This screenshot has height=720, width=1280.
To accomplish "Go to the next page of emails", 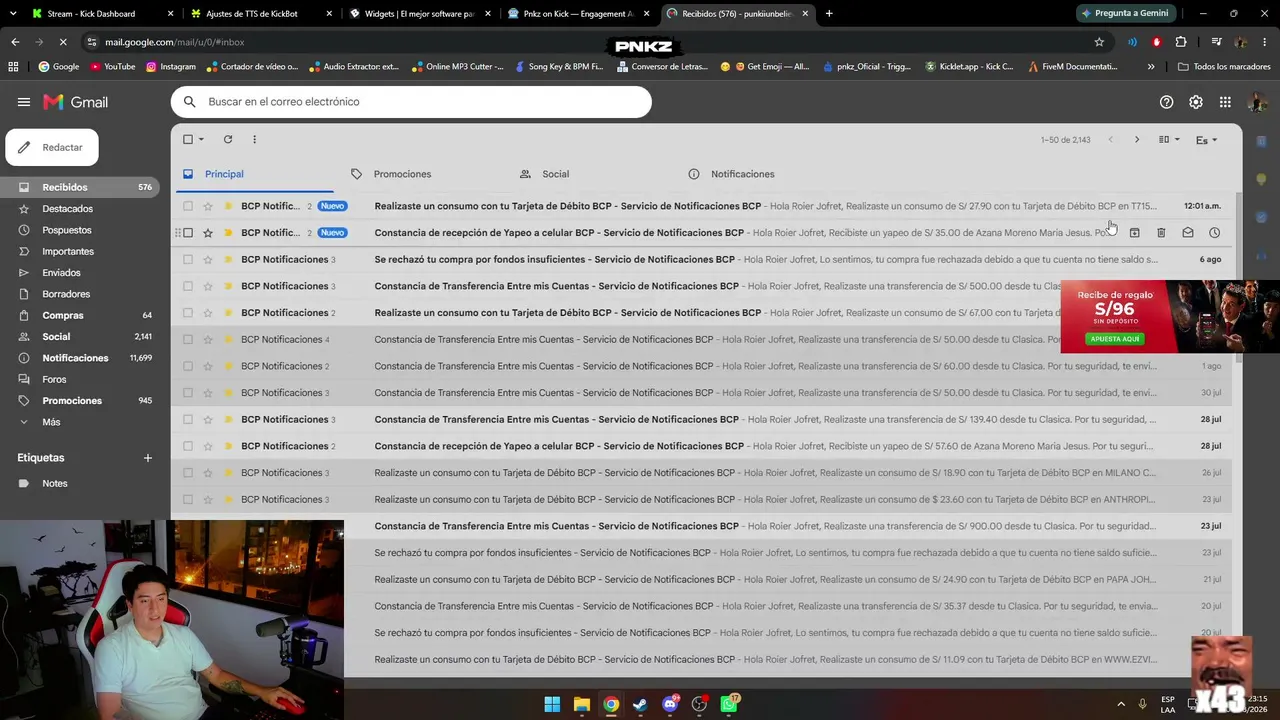I will point(1136,140).
